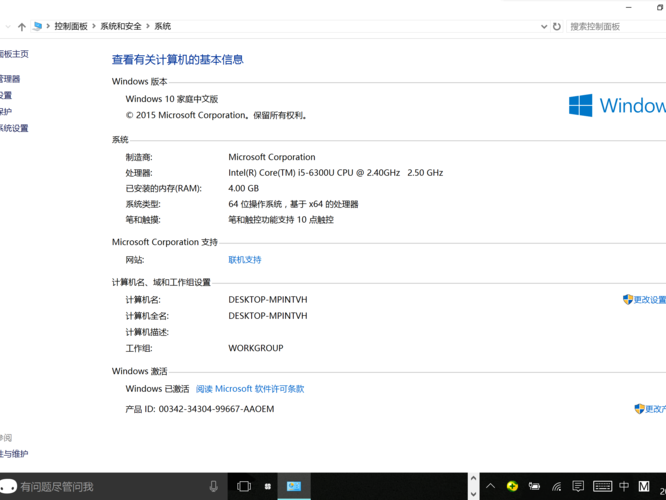Show hidden system tray icons

click(x=490, y=486)
